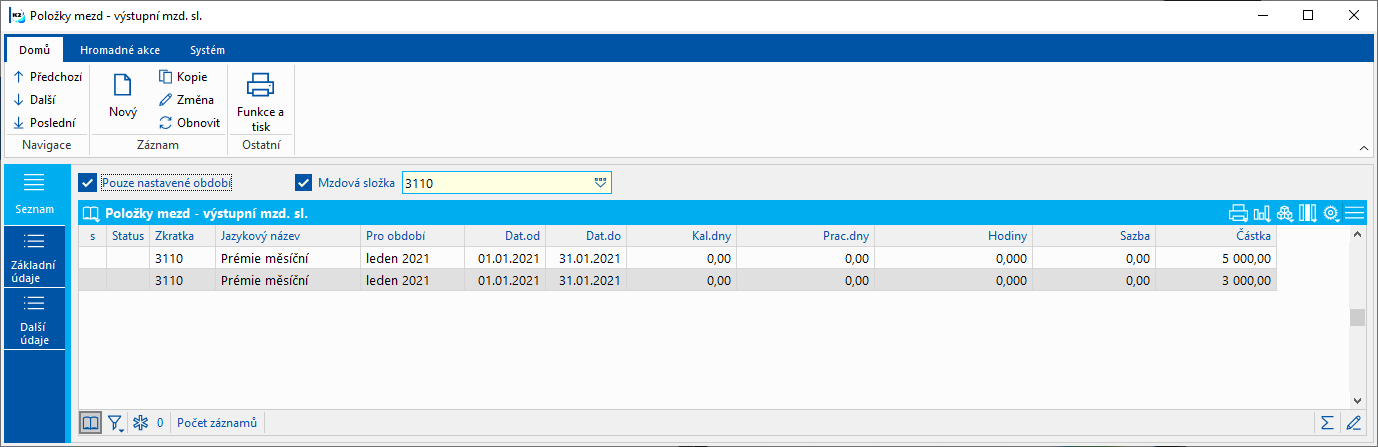Collapse the ribbon with chevron
The width and height of the screenshot is (1378, 447).
[x=1362, y=148]
